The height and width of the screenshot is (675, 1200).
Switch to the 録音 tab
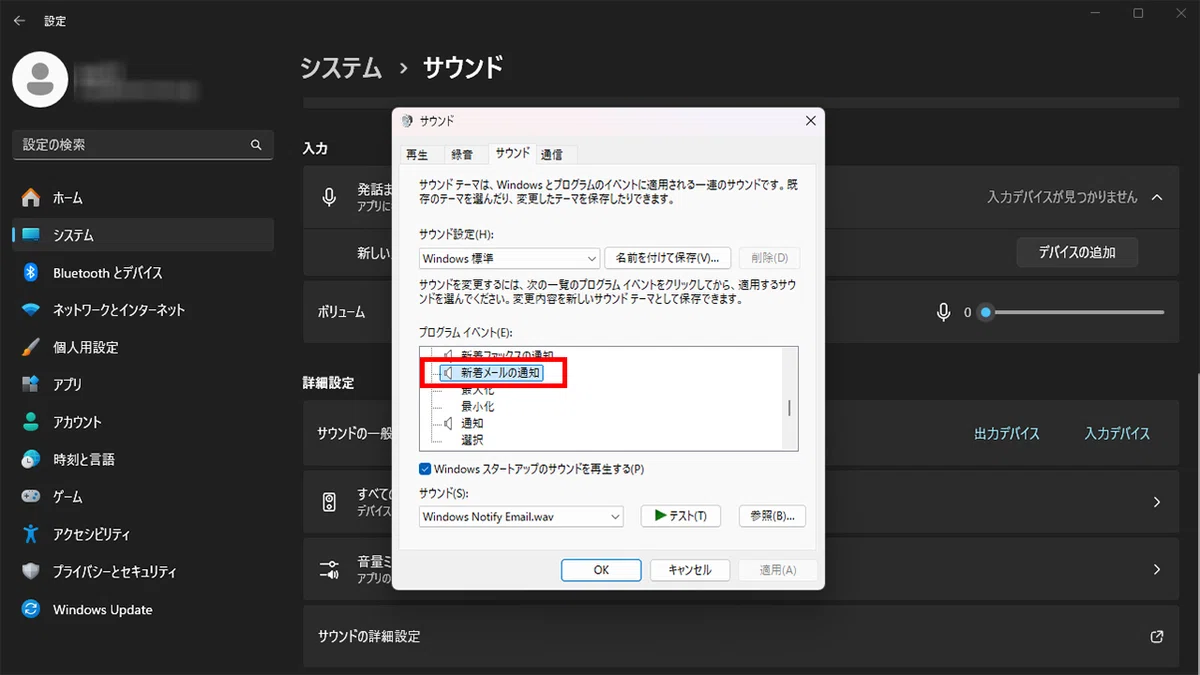462,154
